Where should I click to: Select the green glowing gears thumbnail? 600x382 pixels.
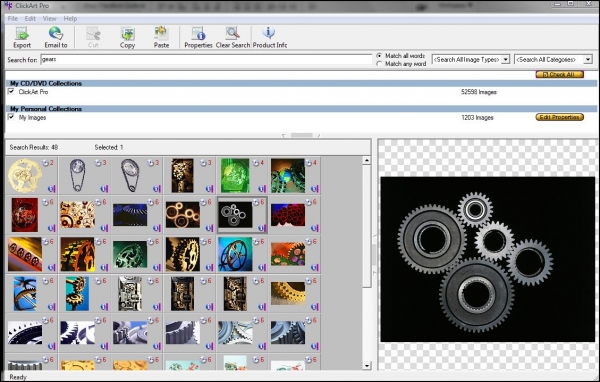click(235, 175)
